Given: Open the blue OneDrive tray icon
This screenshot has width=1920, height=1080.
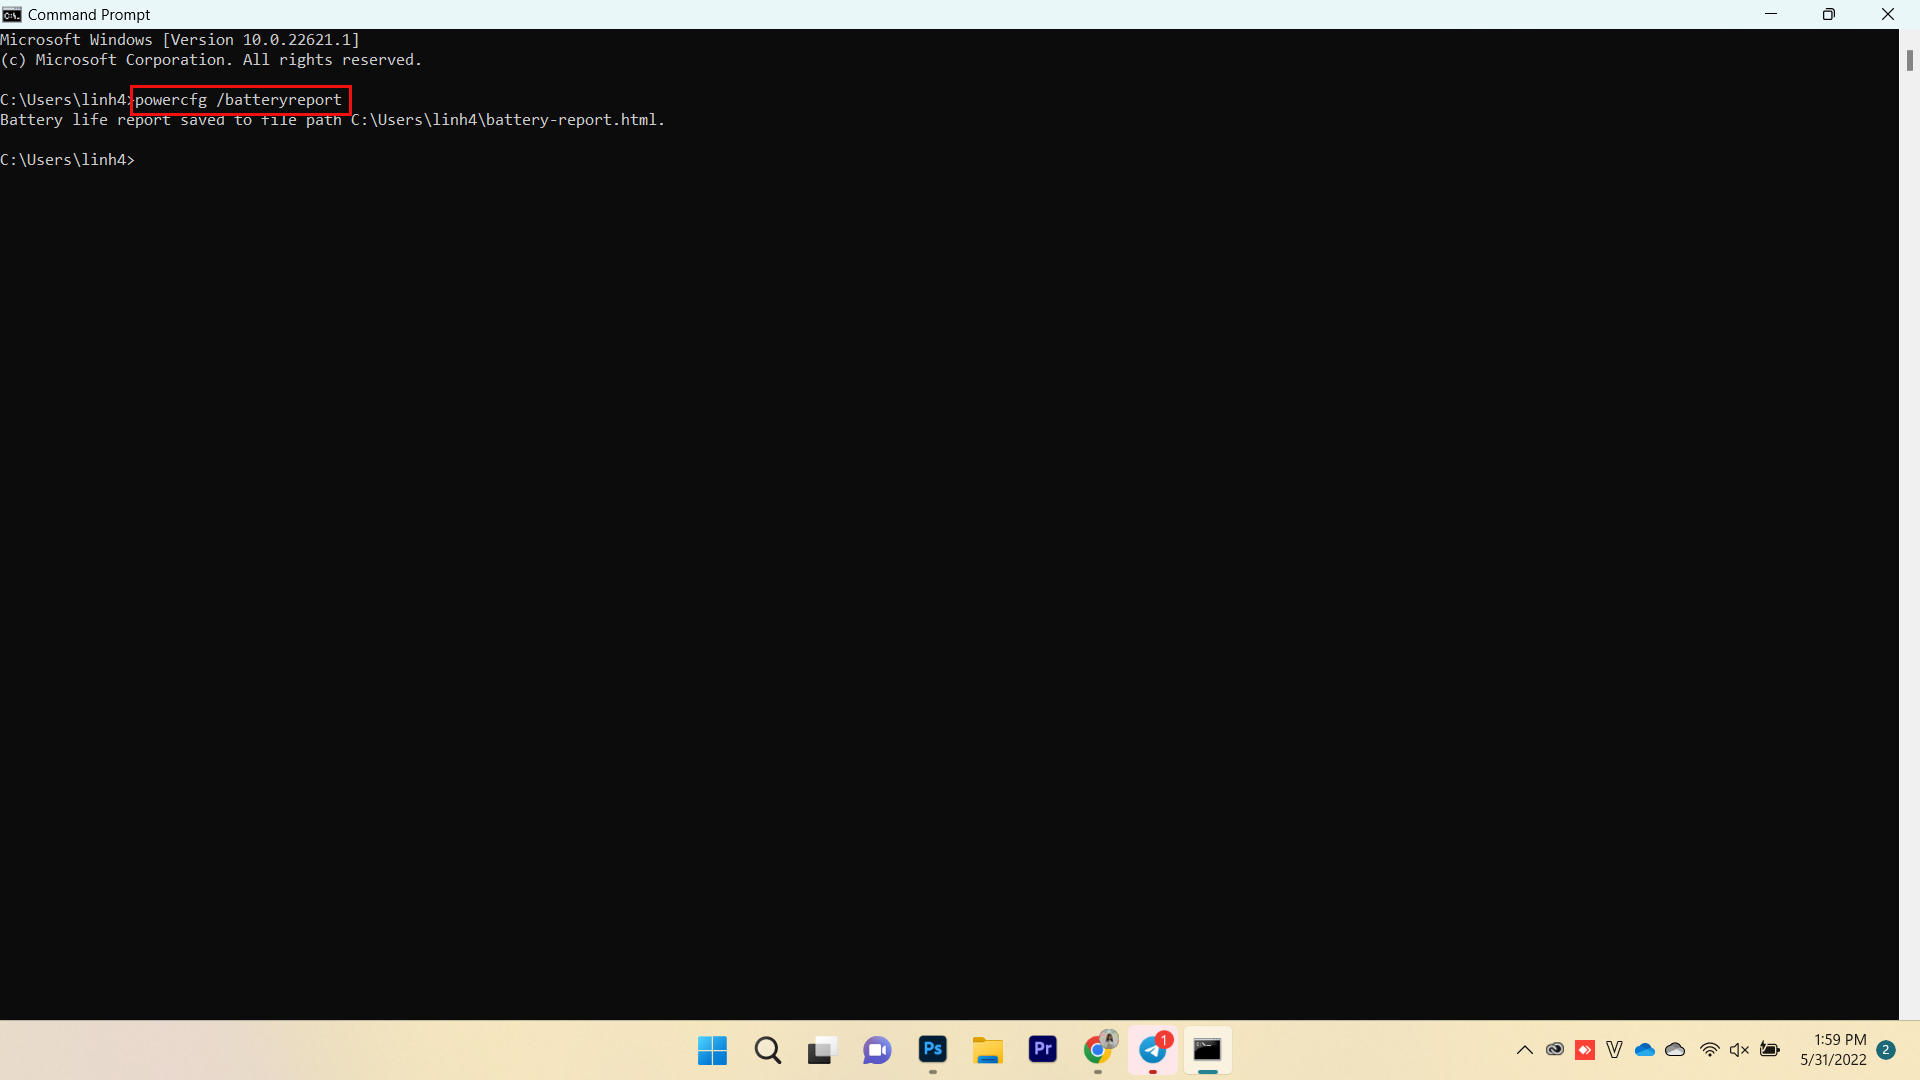Looking at the screenshot, I should click(1644, 1050).
